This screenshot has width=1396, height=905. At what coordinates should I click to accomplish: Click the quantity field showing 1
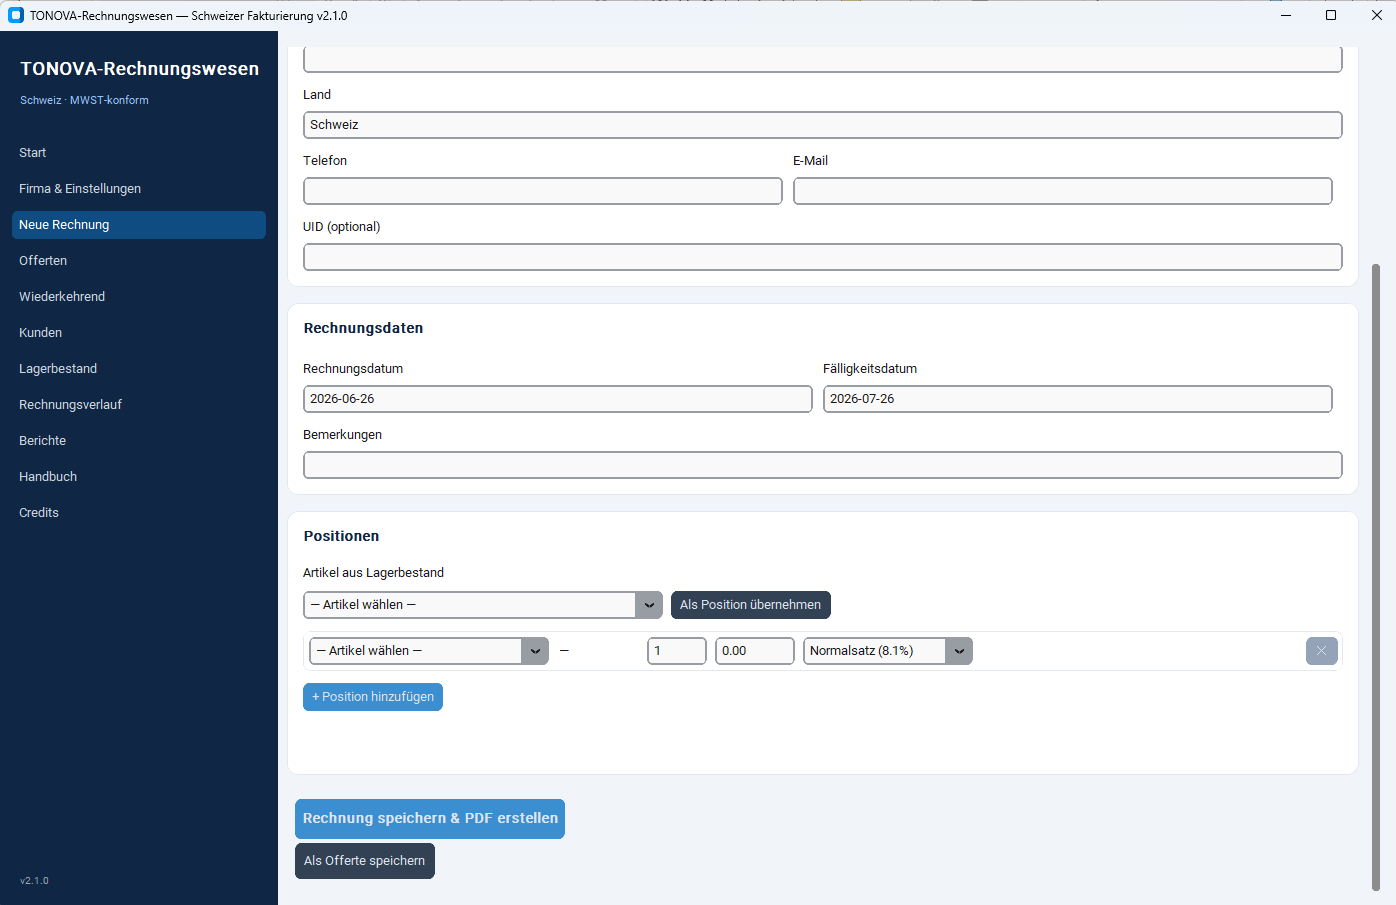tap(677, 651)
